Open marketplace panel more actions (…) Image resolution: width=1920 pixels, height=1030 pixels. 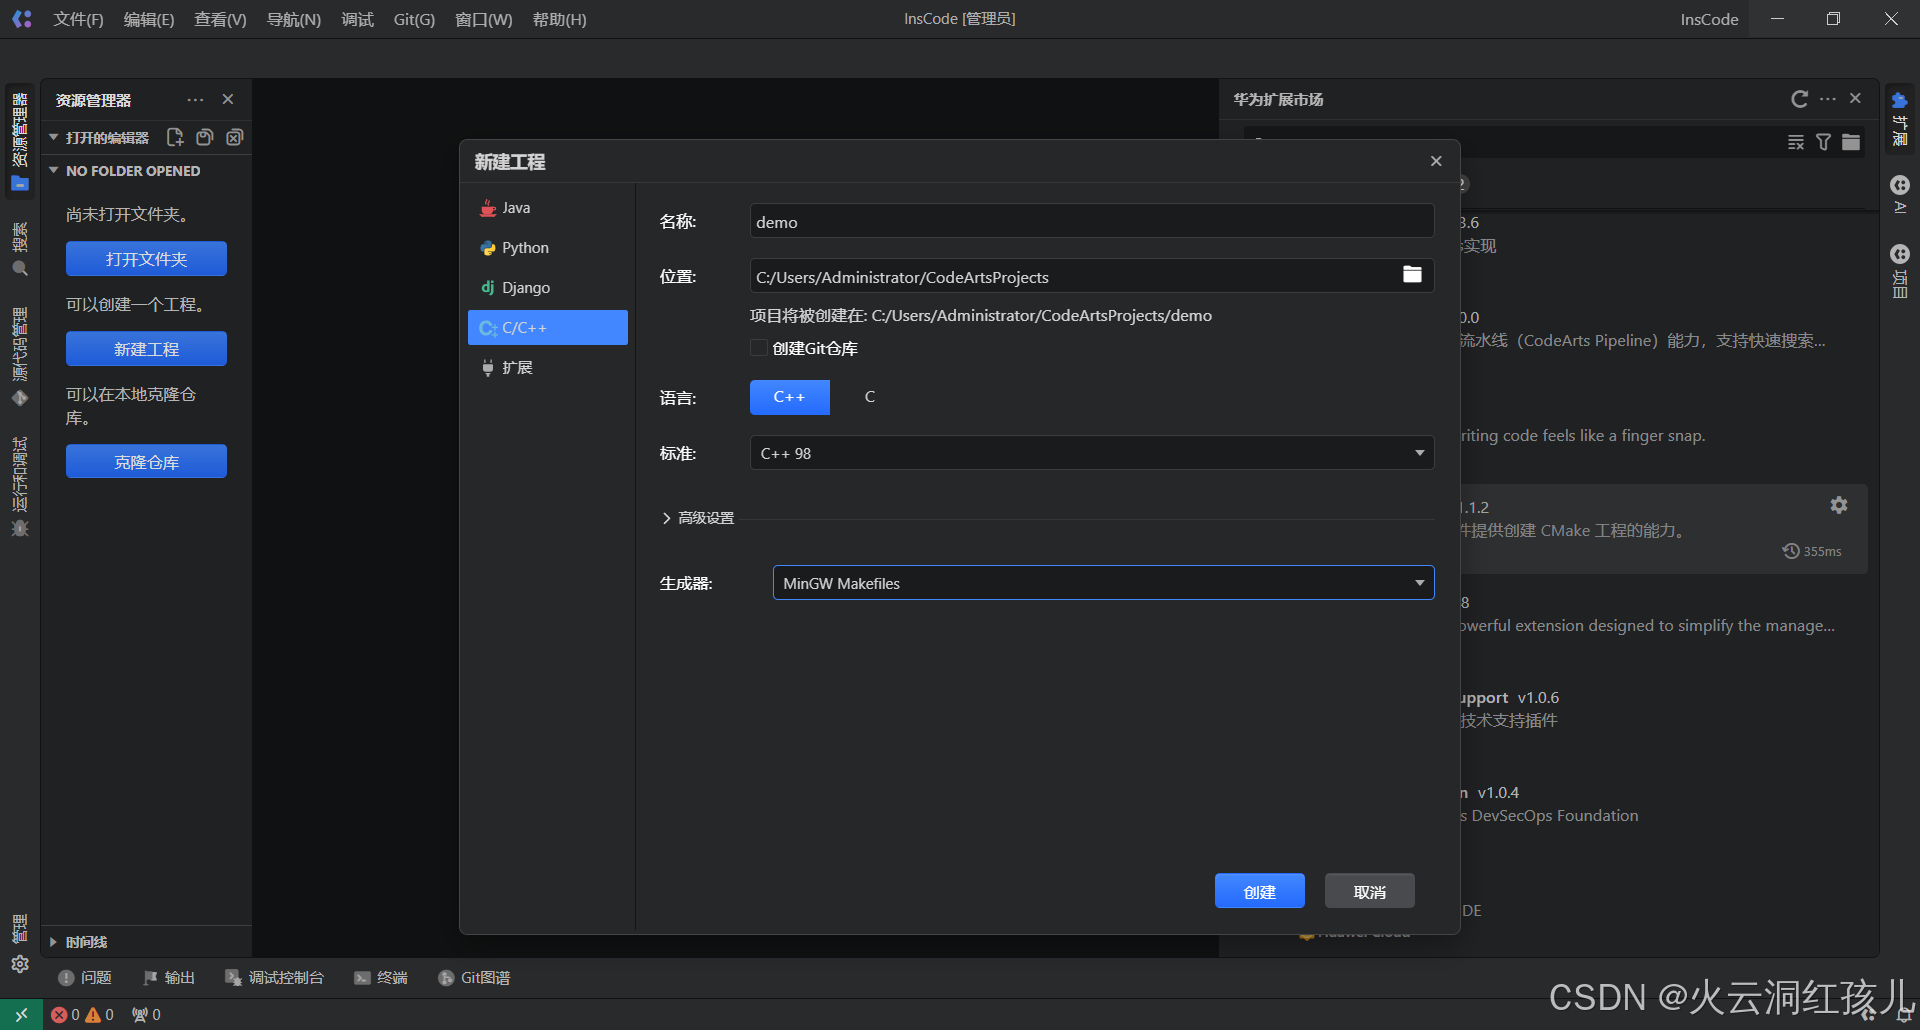coord(1828,98)
